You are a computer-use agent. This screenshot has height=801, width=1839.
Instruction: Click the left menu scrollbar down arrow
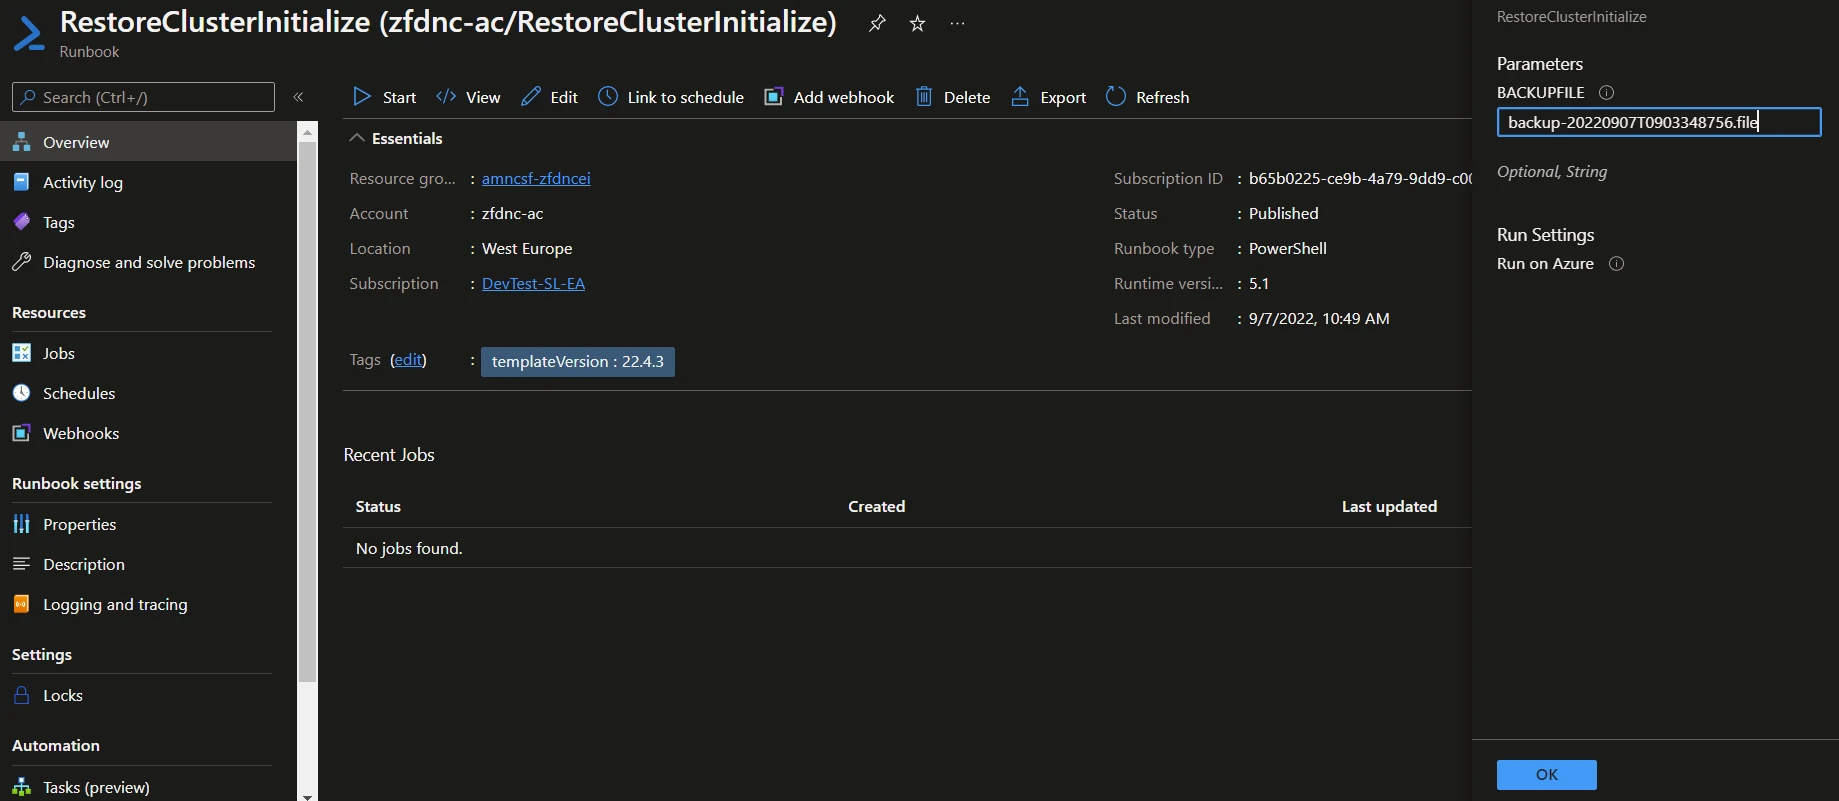(308, 795)
